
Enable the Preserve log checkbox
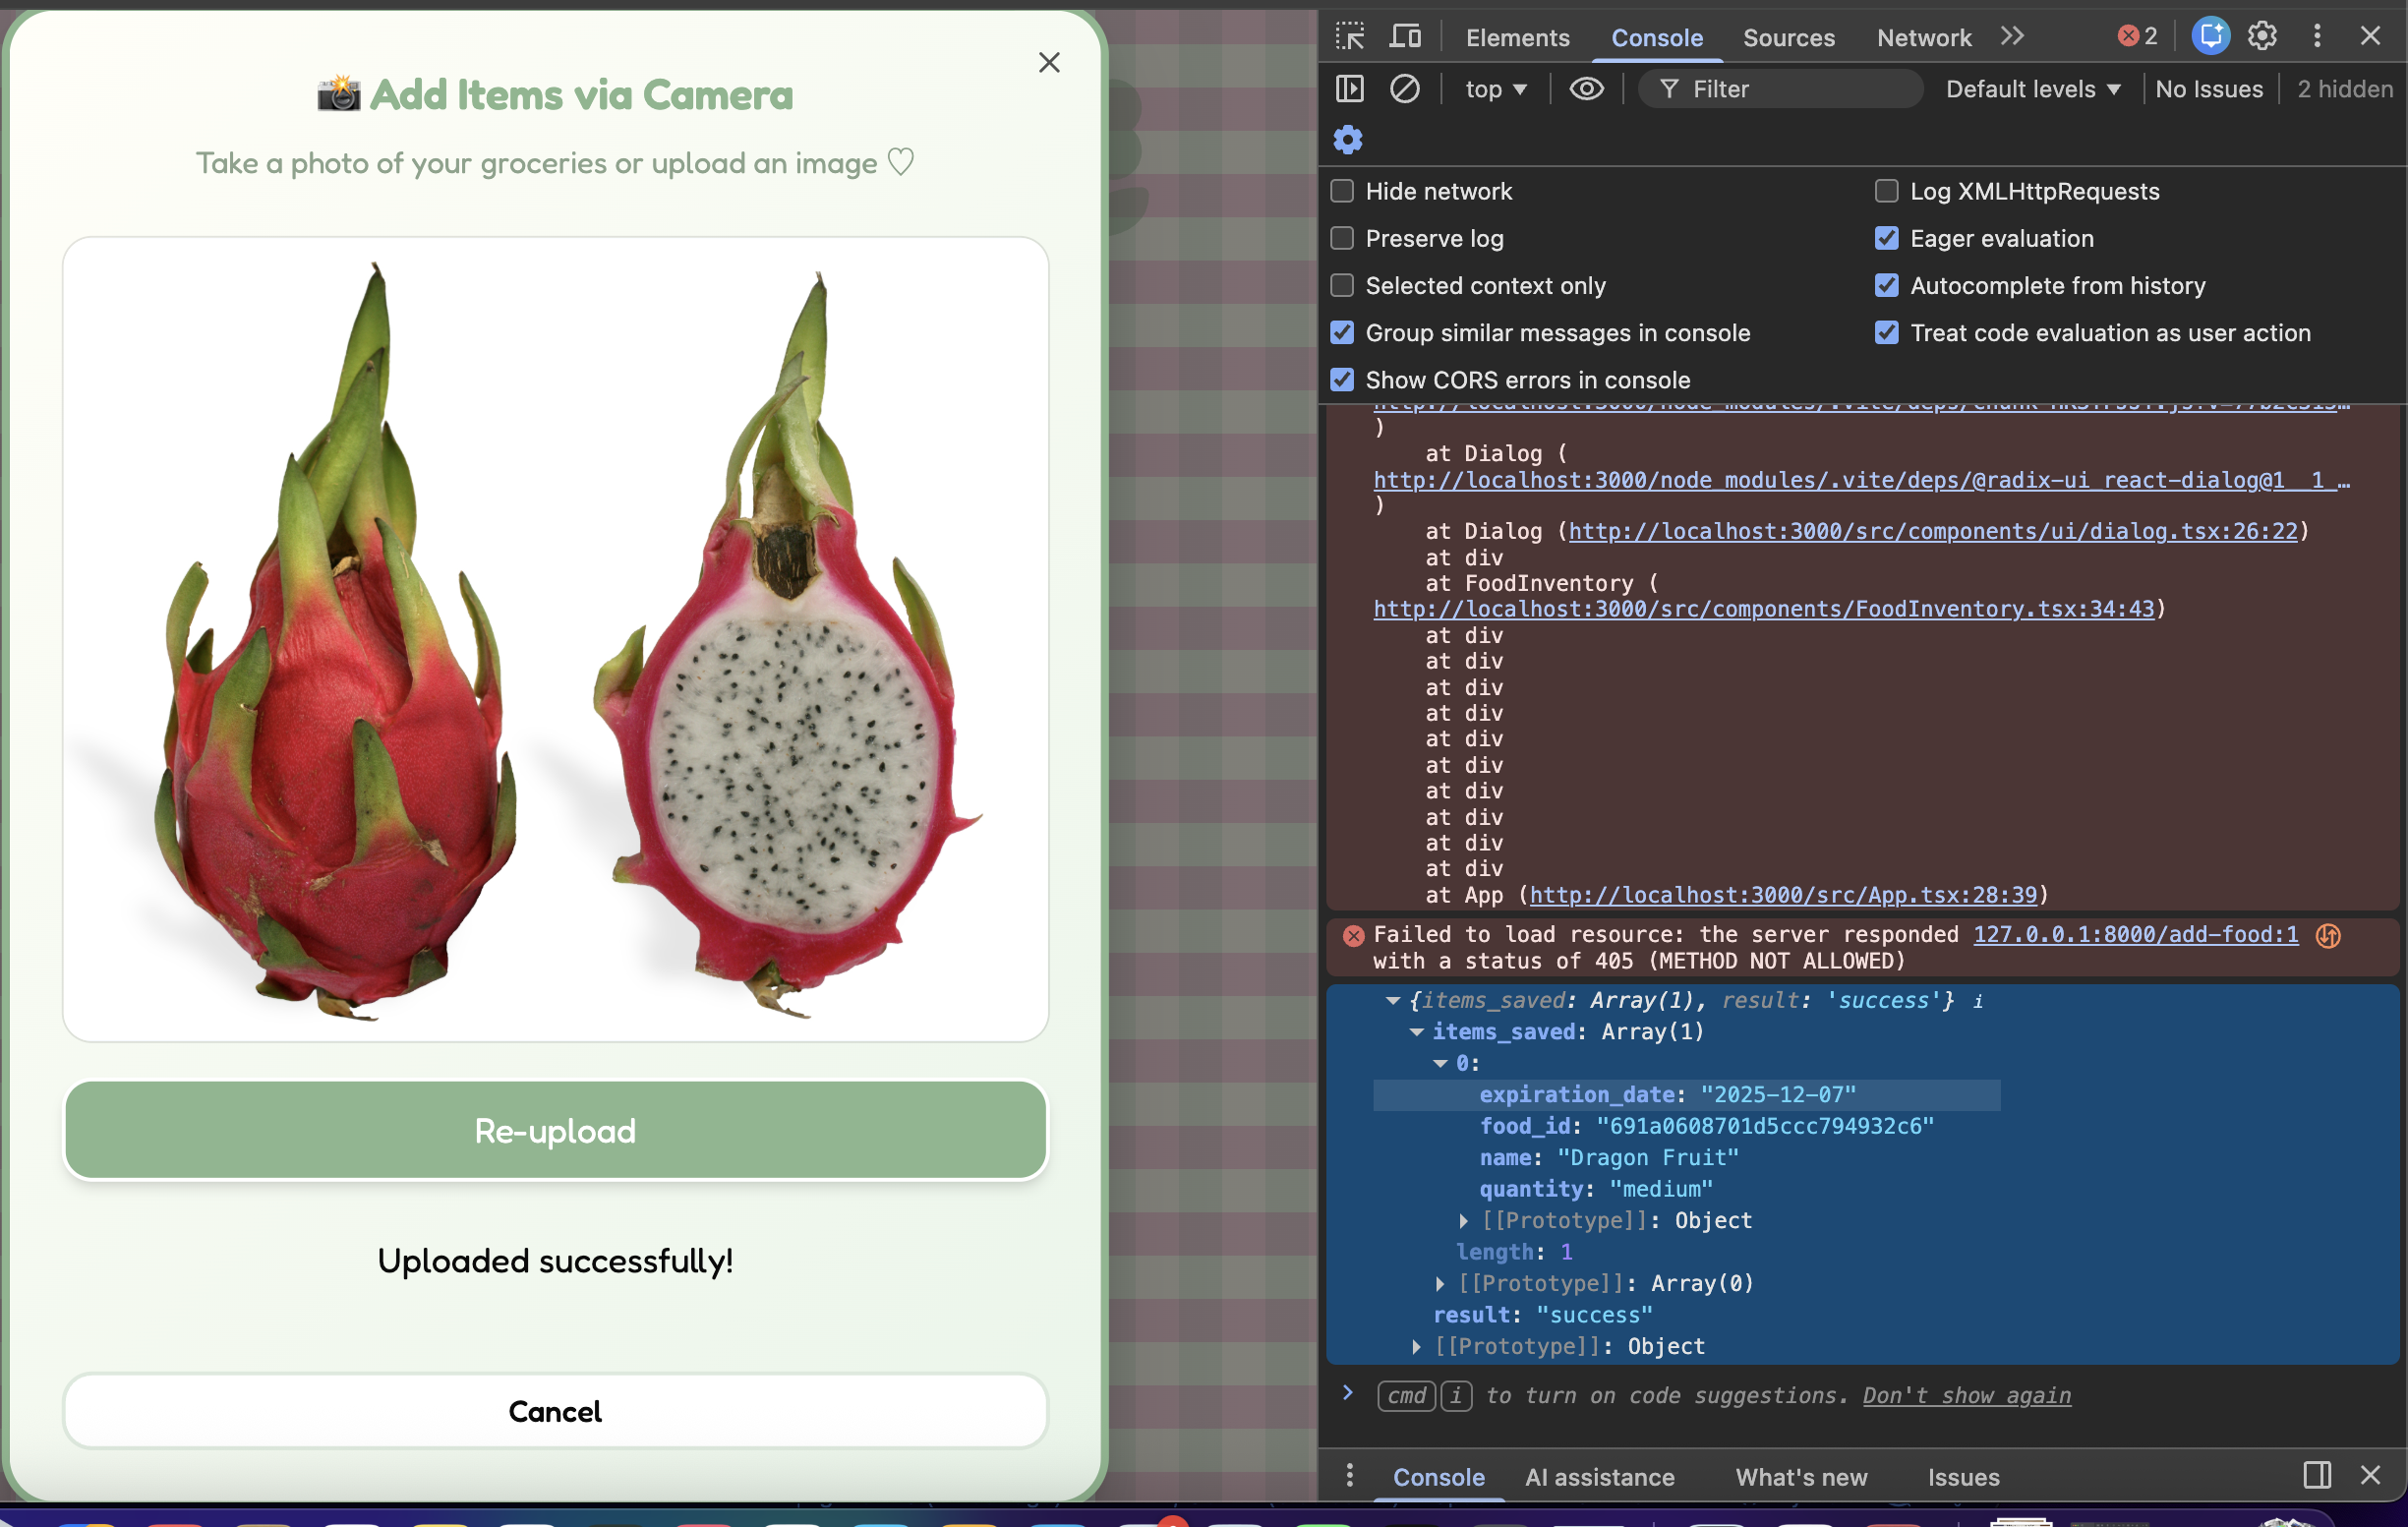(x=1342, y=238)
